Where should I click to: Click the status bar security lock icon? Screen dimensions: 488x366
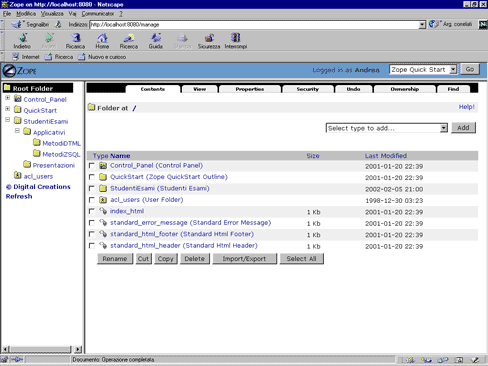pyautogui.click(x=4, y=360)
